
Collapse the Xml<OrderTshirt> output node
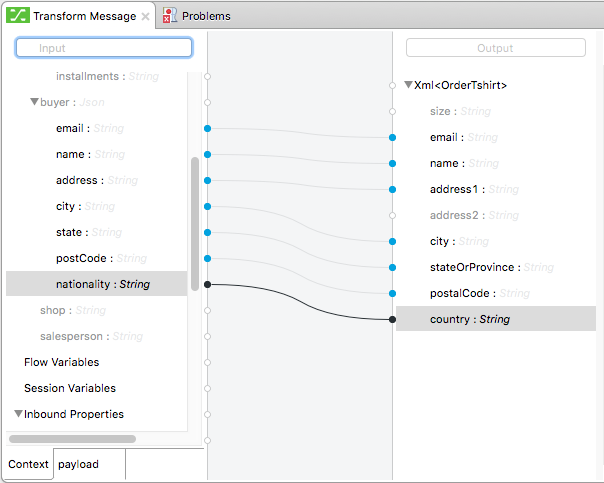[x=408, y=86]
